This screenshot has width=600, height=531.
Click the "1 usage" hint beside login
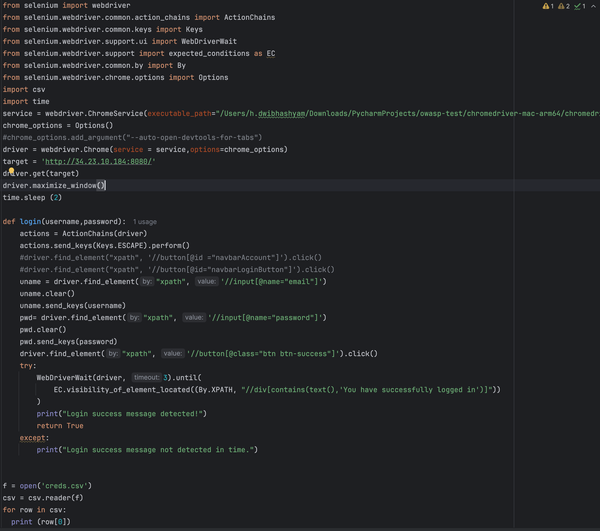tap(144, 221)
